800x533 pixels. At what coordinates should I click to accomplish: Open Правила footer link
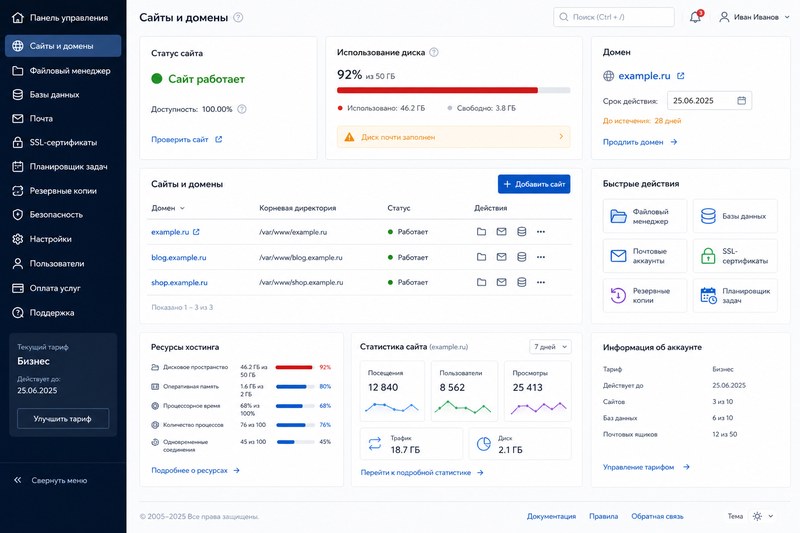604,516
